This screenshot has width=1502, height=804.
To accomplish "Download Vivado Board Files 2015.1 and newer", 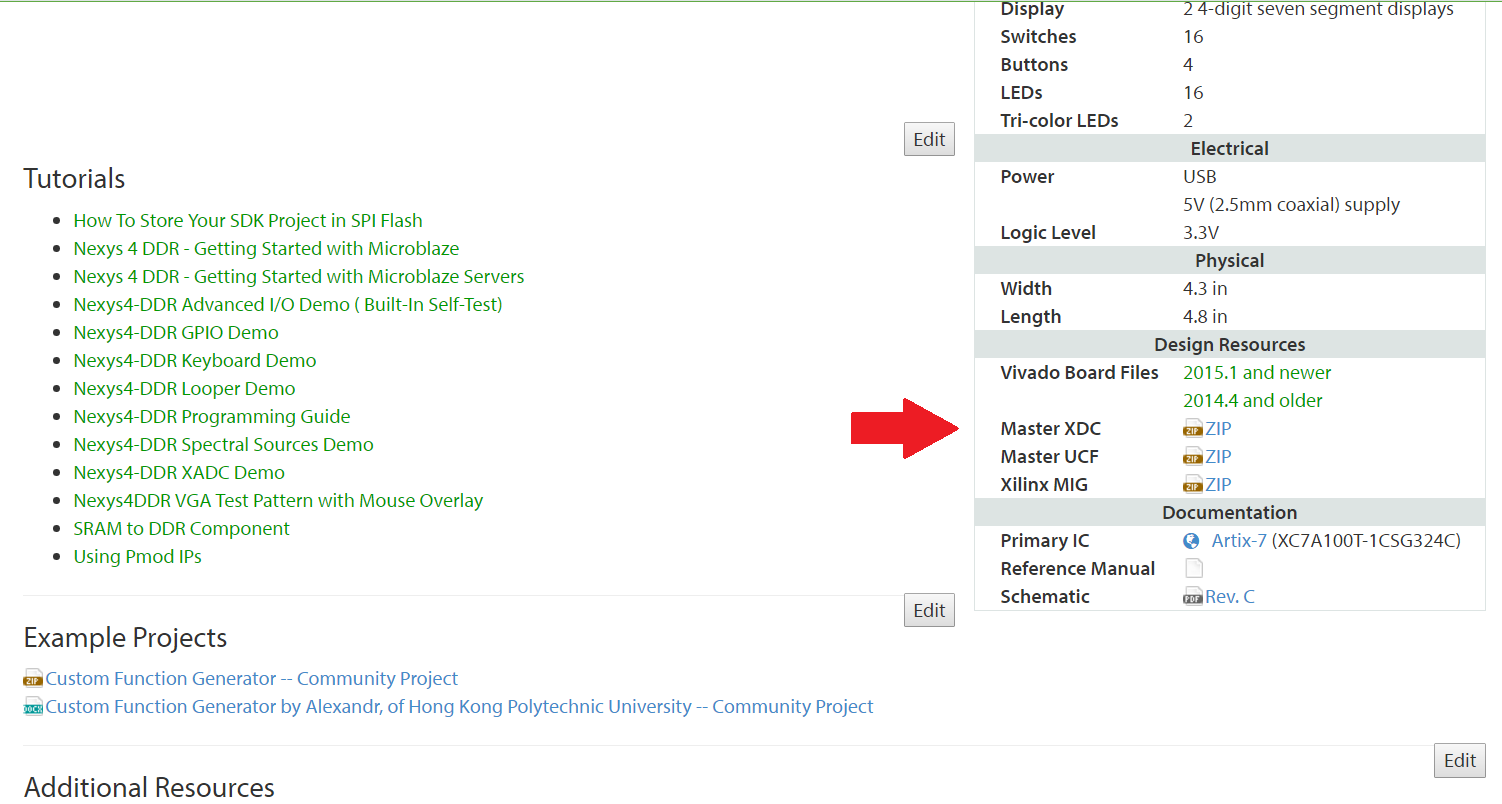I will coord(1257,373).
